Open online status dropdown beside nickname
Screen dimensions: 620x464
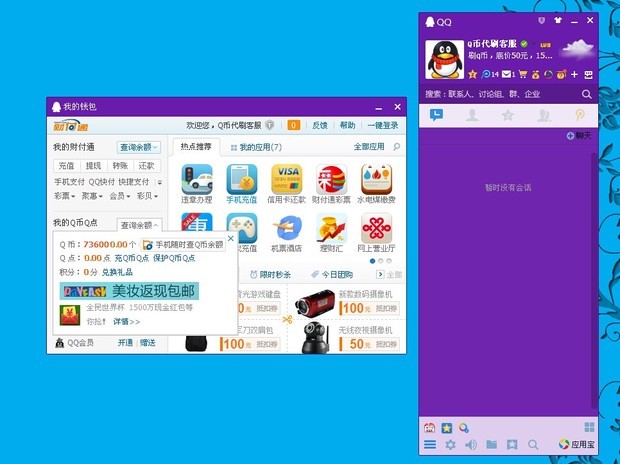[534, 44]
